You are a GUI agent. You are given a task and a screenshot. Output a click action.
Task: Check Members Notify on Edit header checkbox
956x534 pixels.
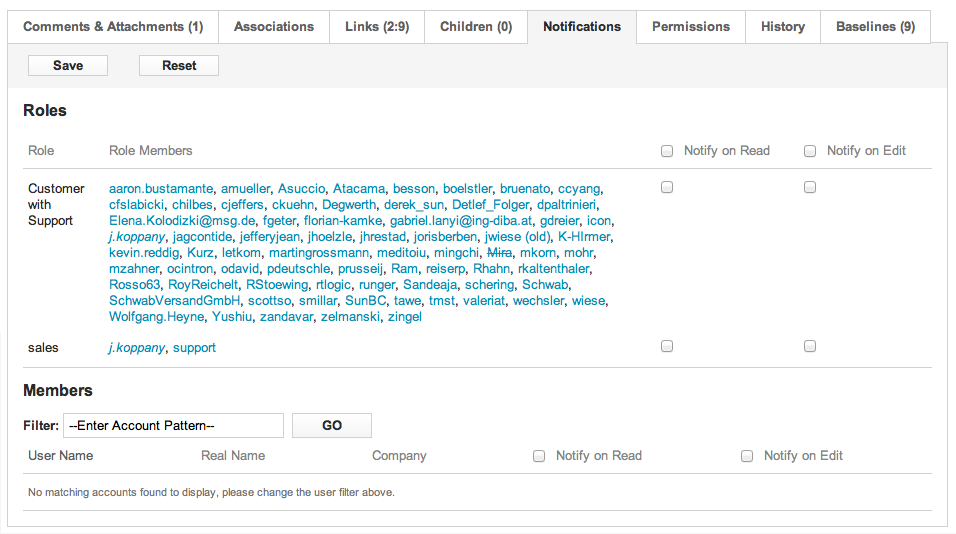pyautogui.click(x=747, y=456)
